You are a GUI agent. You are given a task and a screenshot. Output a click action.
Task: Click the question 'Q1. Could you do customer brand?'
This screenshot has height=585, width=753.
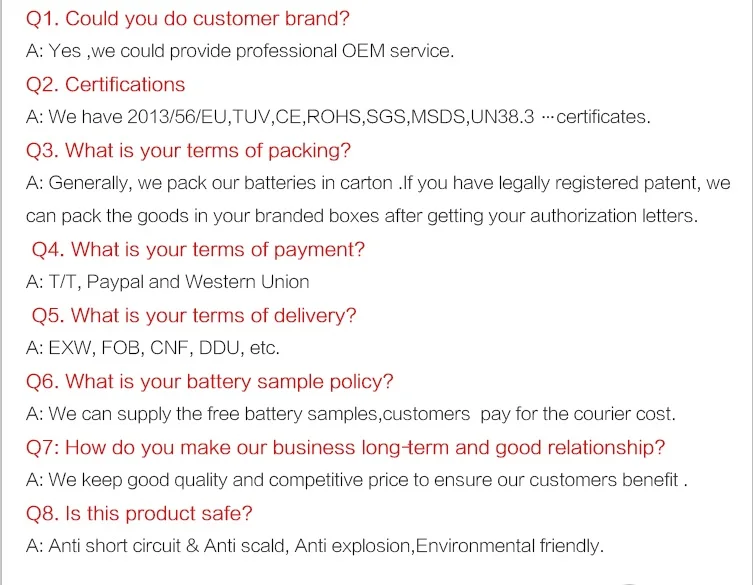(188, 19)
